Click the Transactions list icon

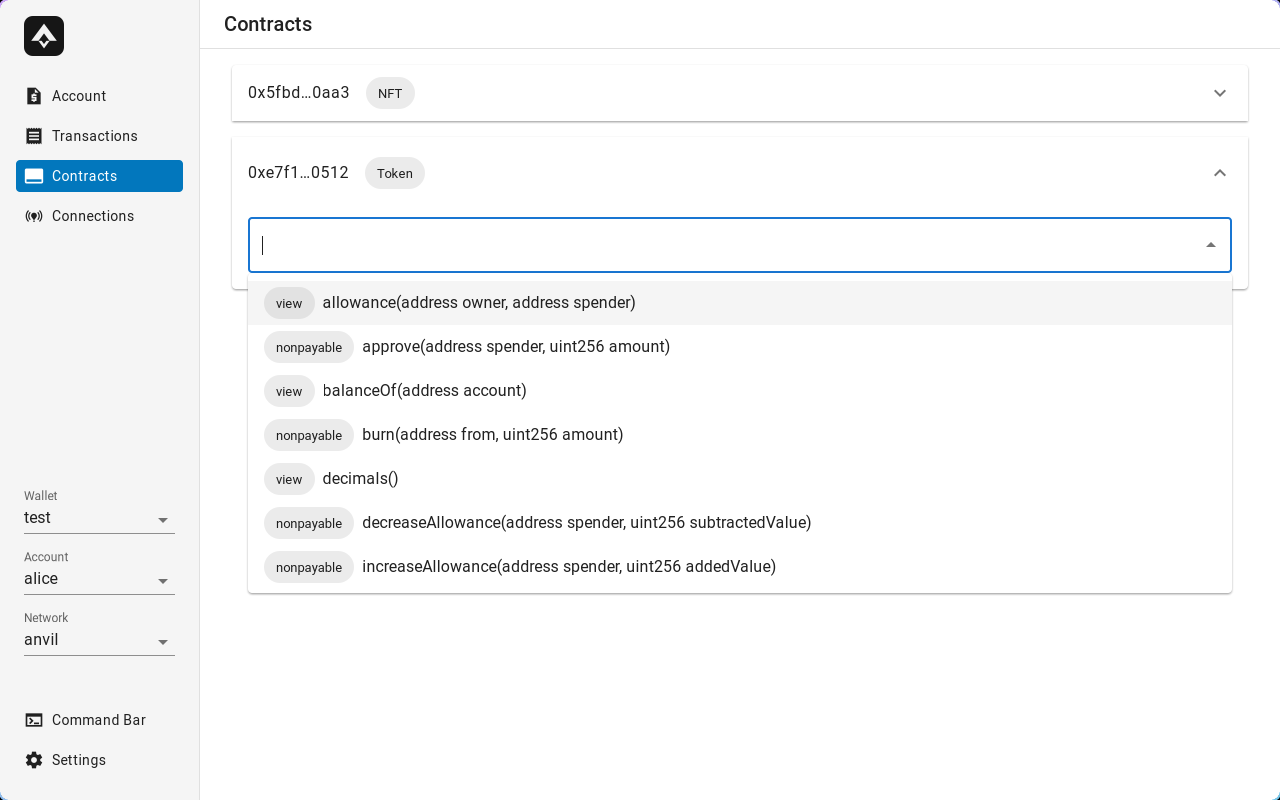[34, 136]
